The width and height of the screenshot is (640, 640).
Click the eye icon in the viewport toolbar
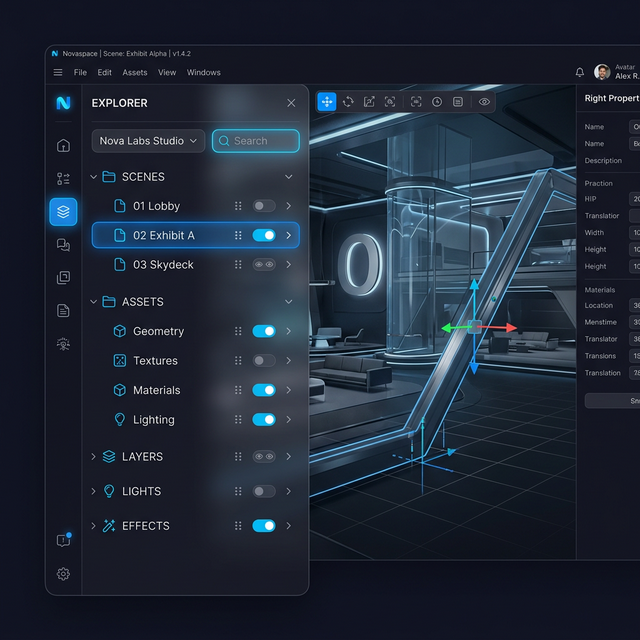coord(484,102)
